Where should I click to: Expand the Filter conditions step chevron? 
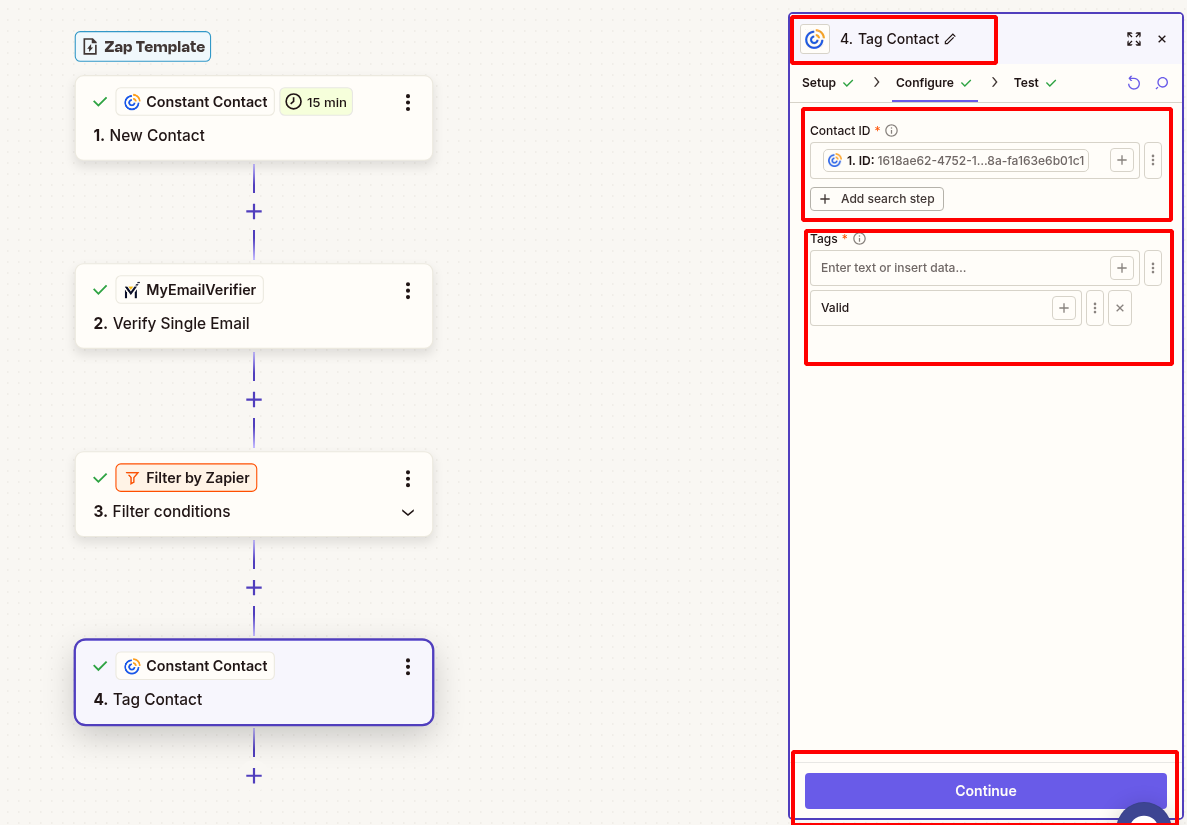[407, 512]
